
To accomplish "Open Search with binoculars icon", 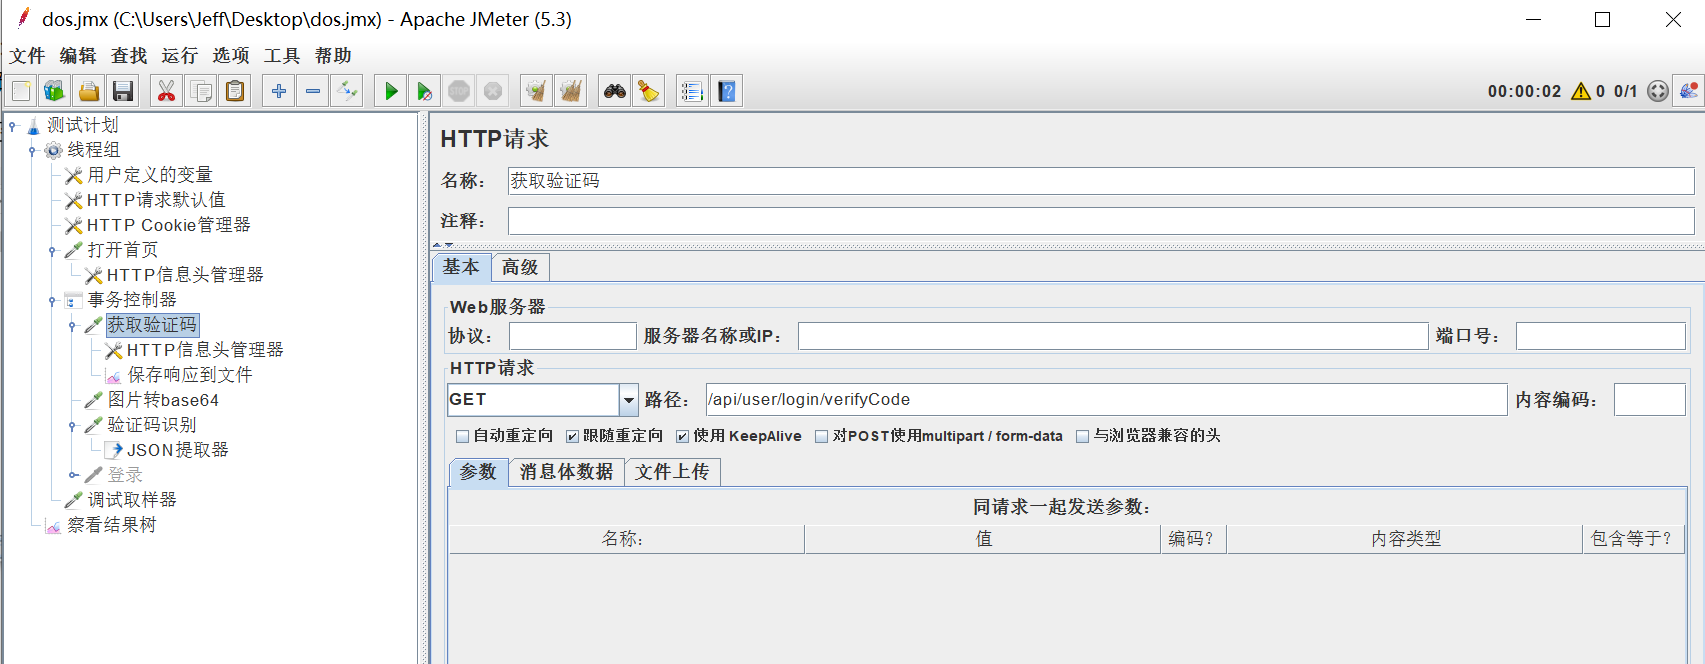I will 615,91.
